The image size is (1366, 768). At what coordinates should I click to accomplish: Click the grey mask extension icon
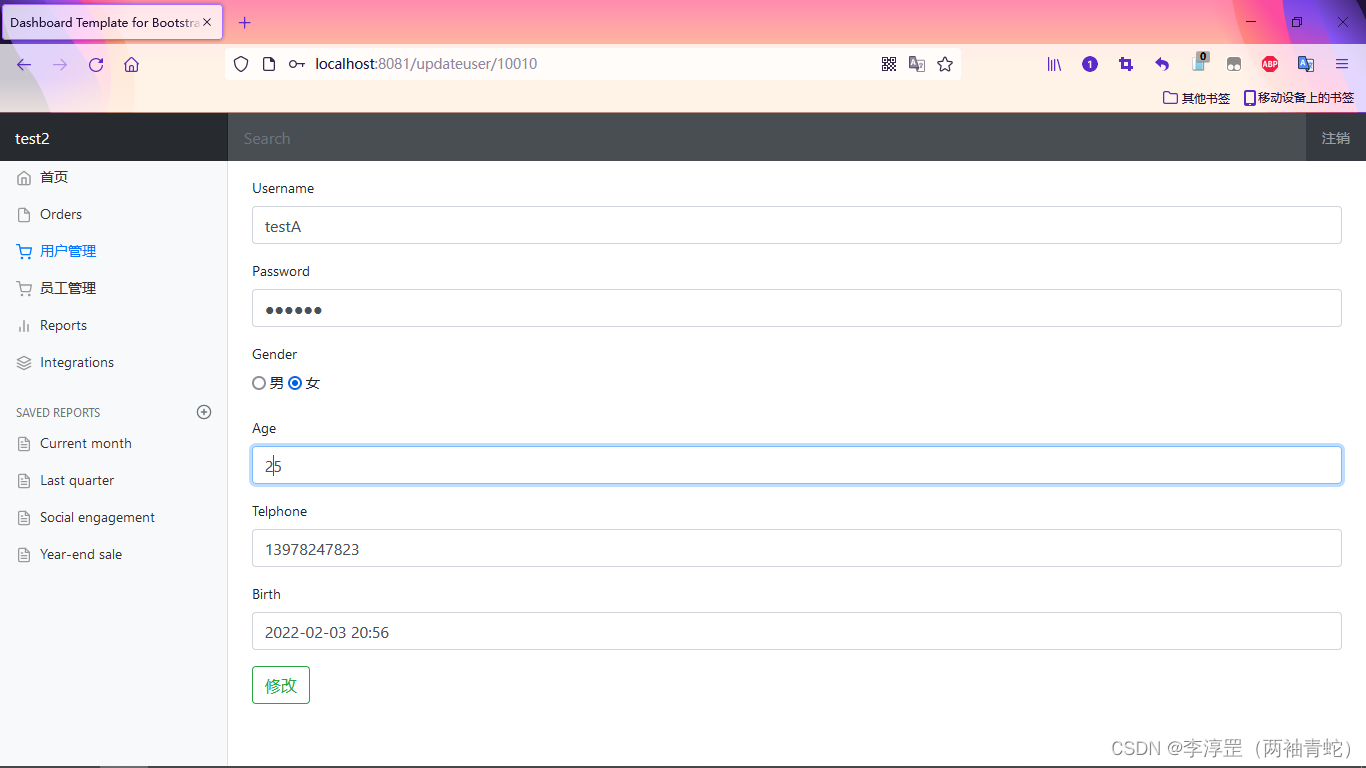click(x=1234, y=64)
